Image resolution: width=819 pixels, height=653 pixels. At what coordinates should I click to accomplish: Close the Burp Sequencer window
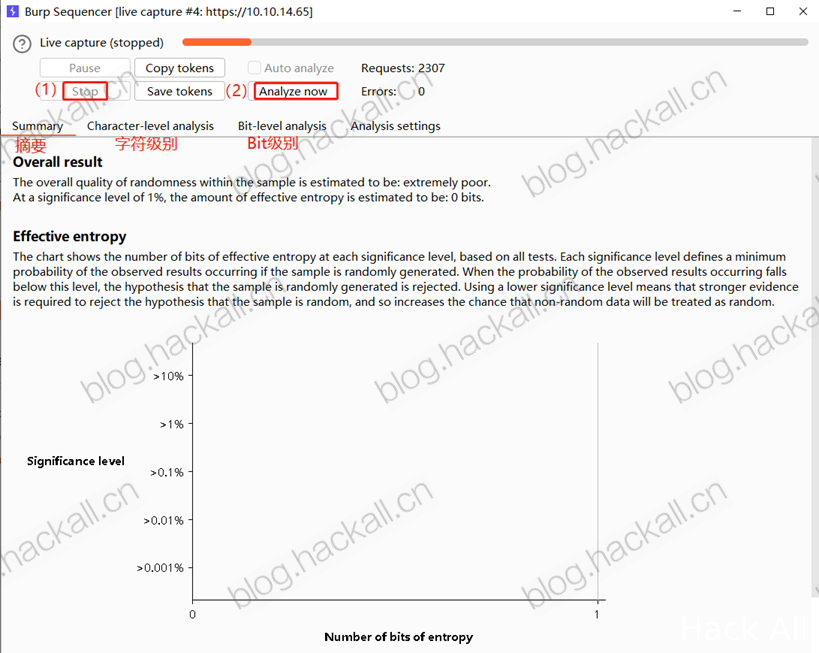click(x=803, y=11)
